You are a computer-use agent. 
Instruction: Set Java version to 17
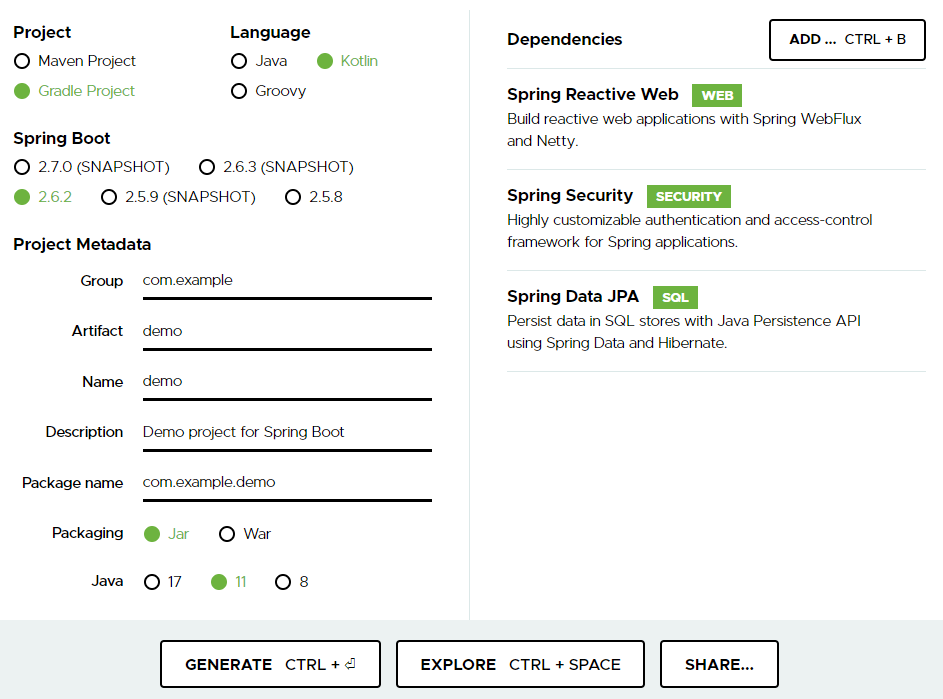(x=152, y=582)
